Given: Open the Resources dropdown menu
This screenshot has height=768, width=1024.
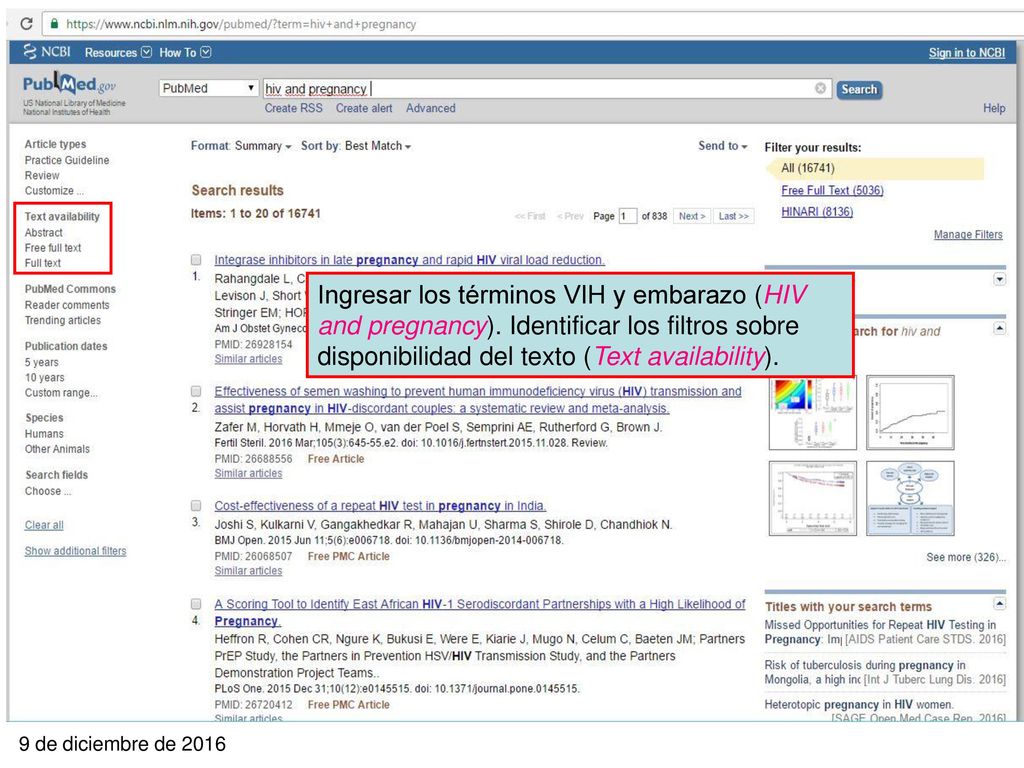Looking at the screenshot, I should click(x=118, y=52).
